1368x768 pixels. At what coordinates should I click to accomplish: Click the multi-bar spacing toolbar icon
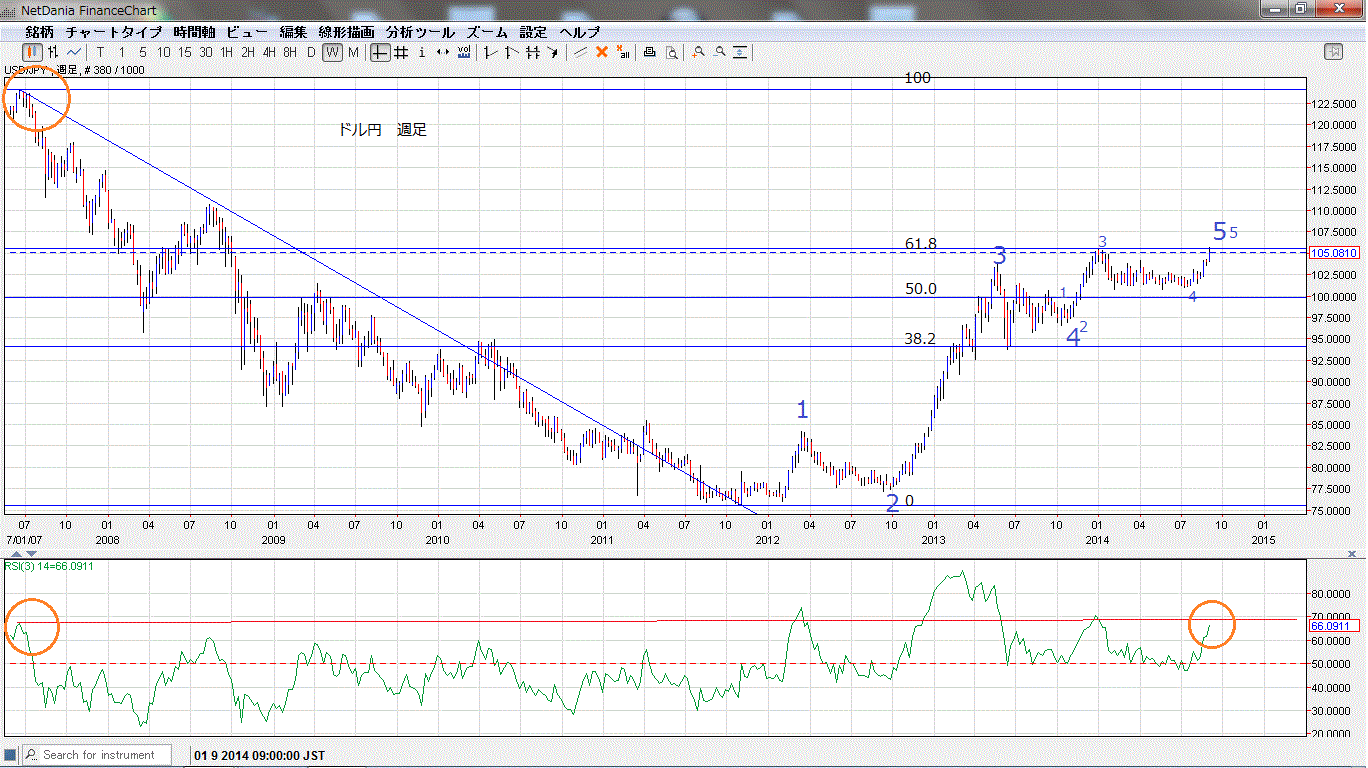pos(533,52)
